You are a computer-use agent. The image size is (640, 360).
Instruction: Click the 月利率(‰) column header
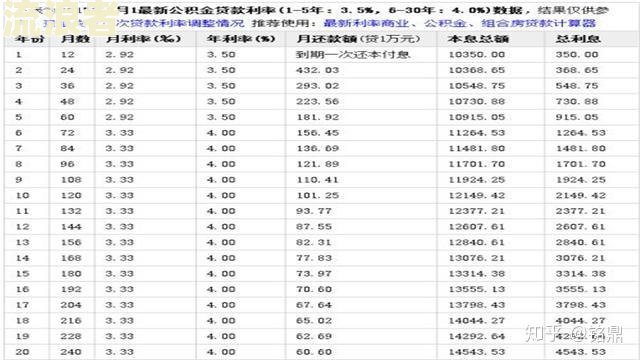point(143,40)
